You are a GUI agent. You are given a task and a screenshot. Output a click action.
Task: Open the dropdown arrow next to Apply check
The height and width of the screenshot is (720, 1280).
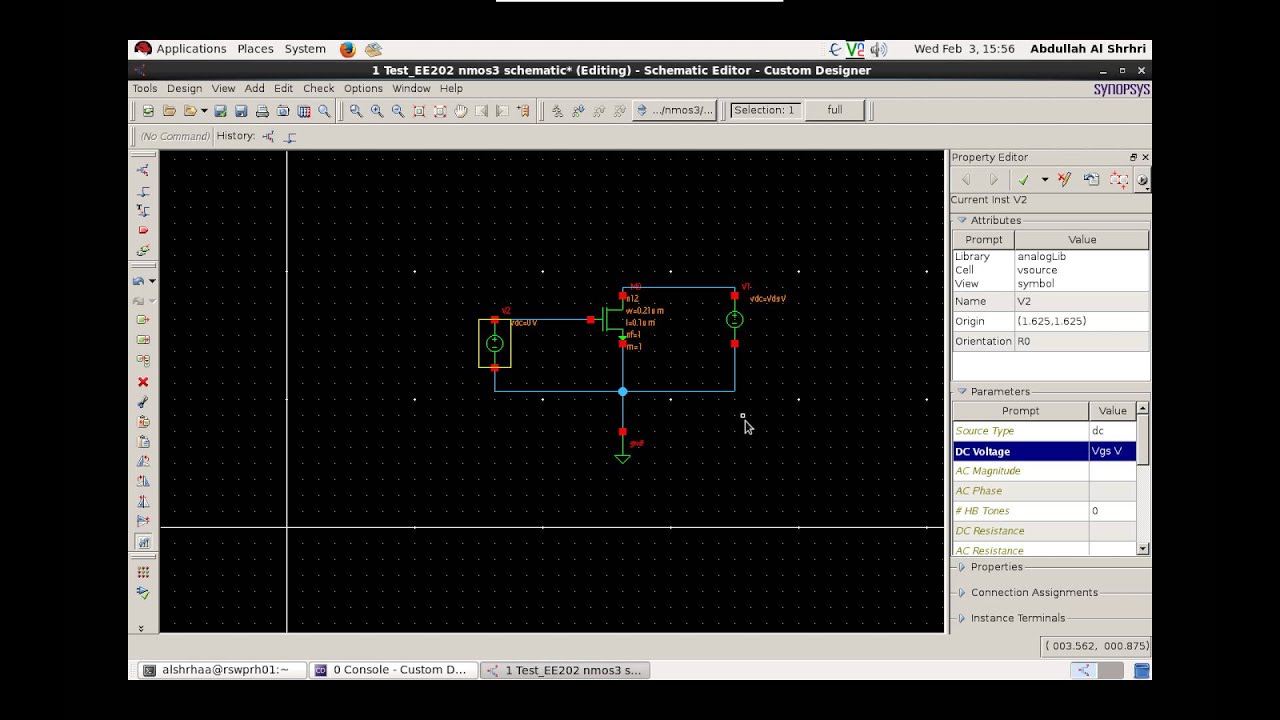click(1044, 180)
